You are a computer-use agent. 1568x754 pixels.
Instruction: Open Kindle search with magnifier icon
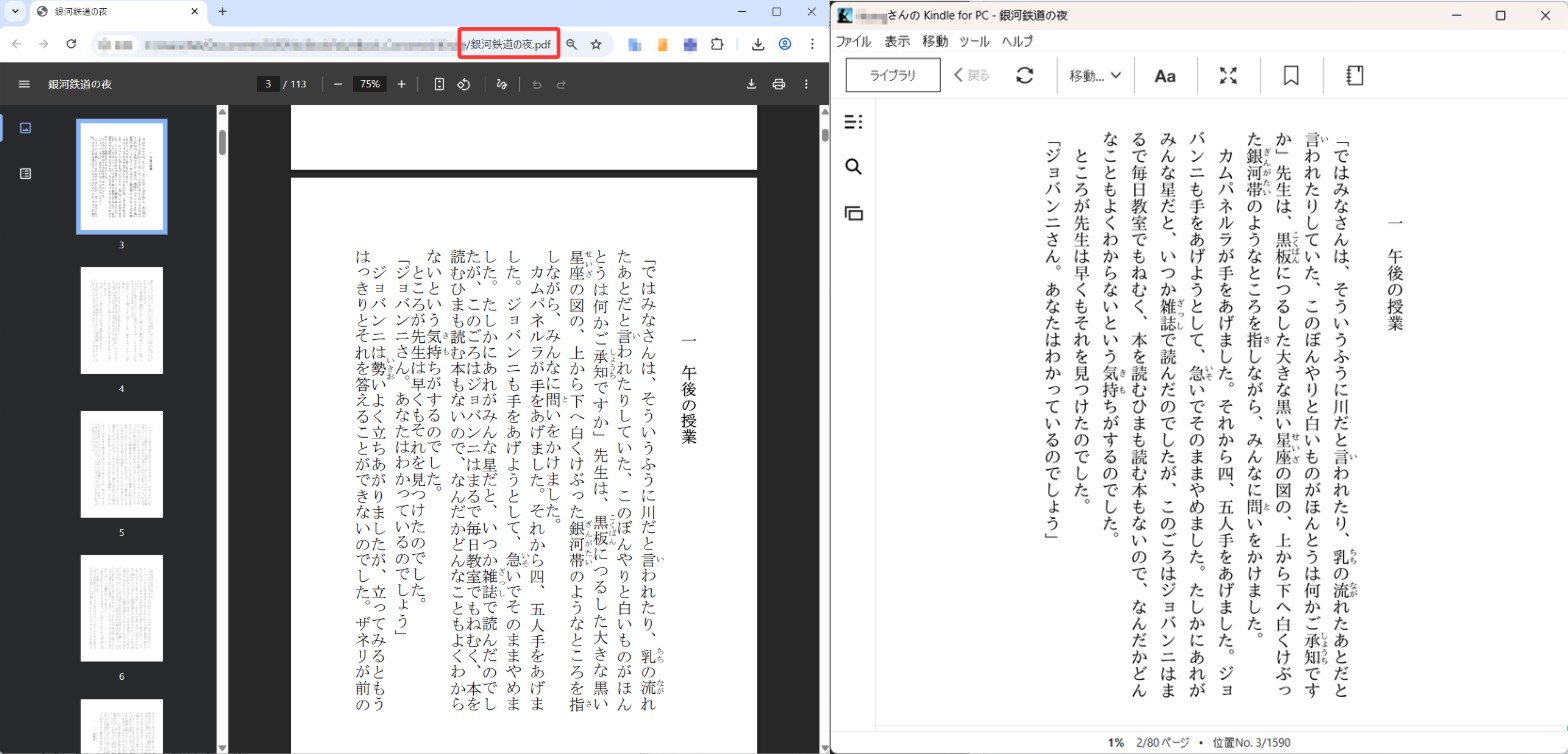coord(853,167)
